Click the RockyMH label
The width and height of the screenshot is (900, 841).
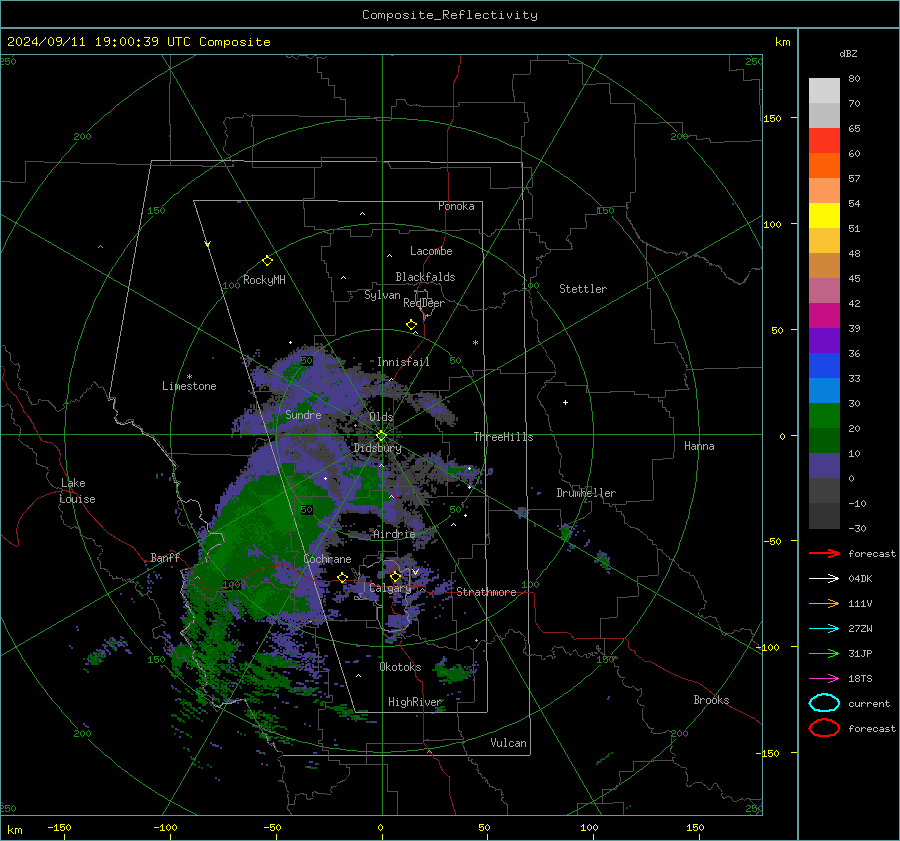tap(264, 280)
